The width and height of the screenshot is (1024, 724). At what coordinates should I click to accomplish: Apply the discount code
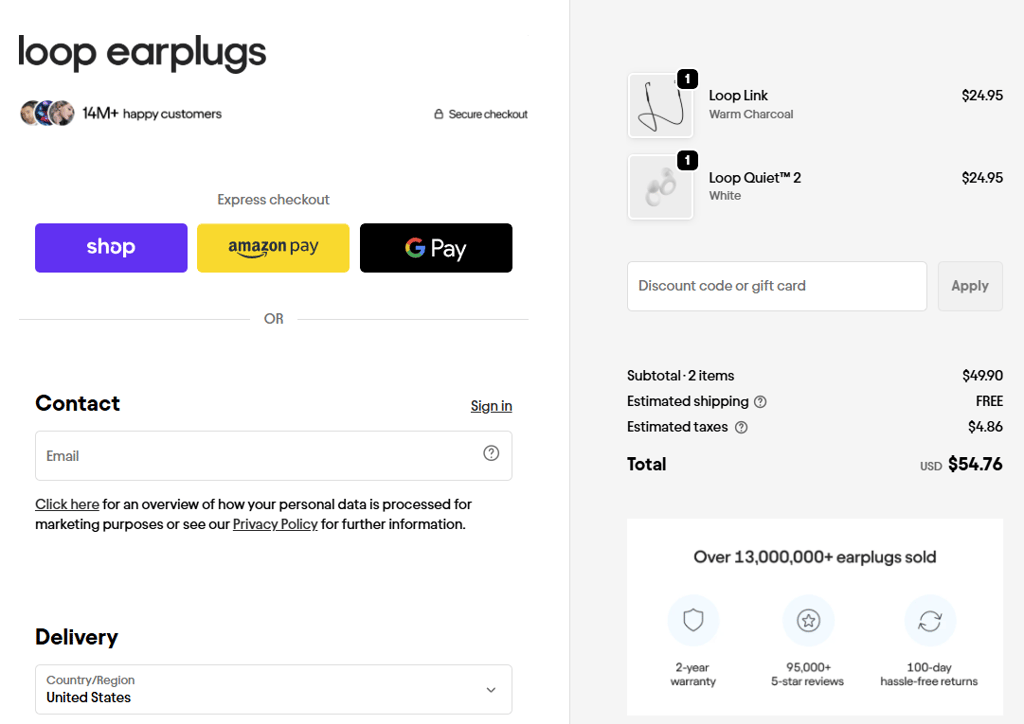(x=970, y=286)
